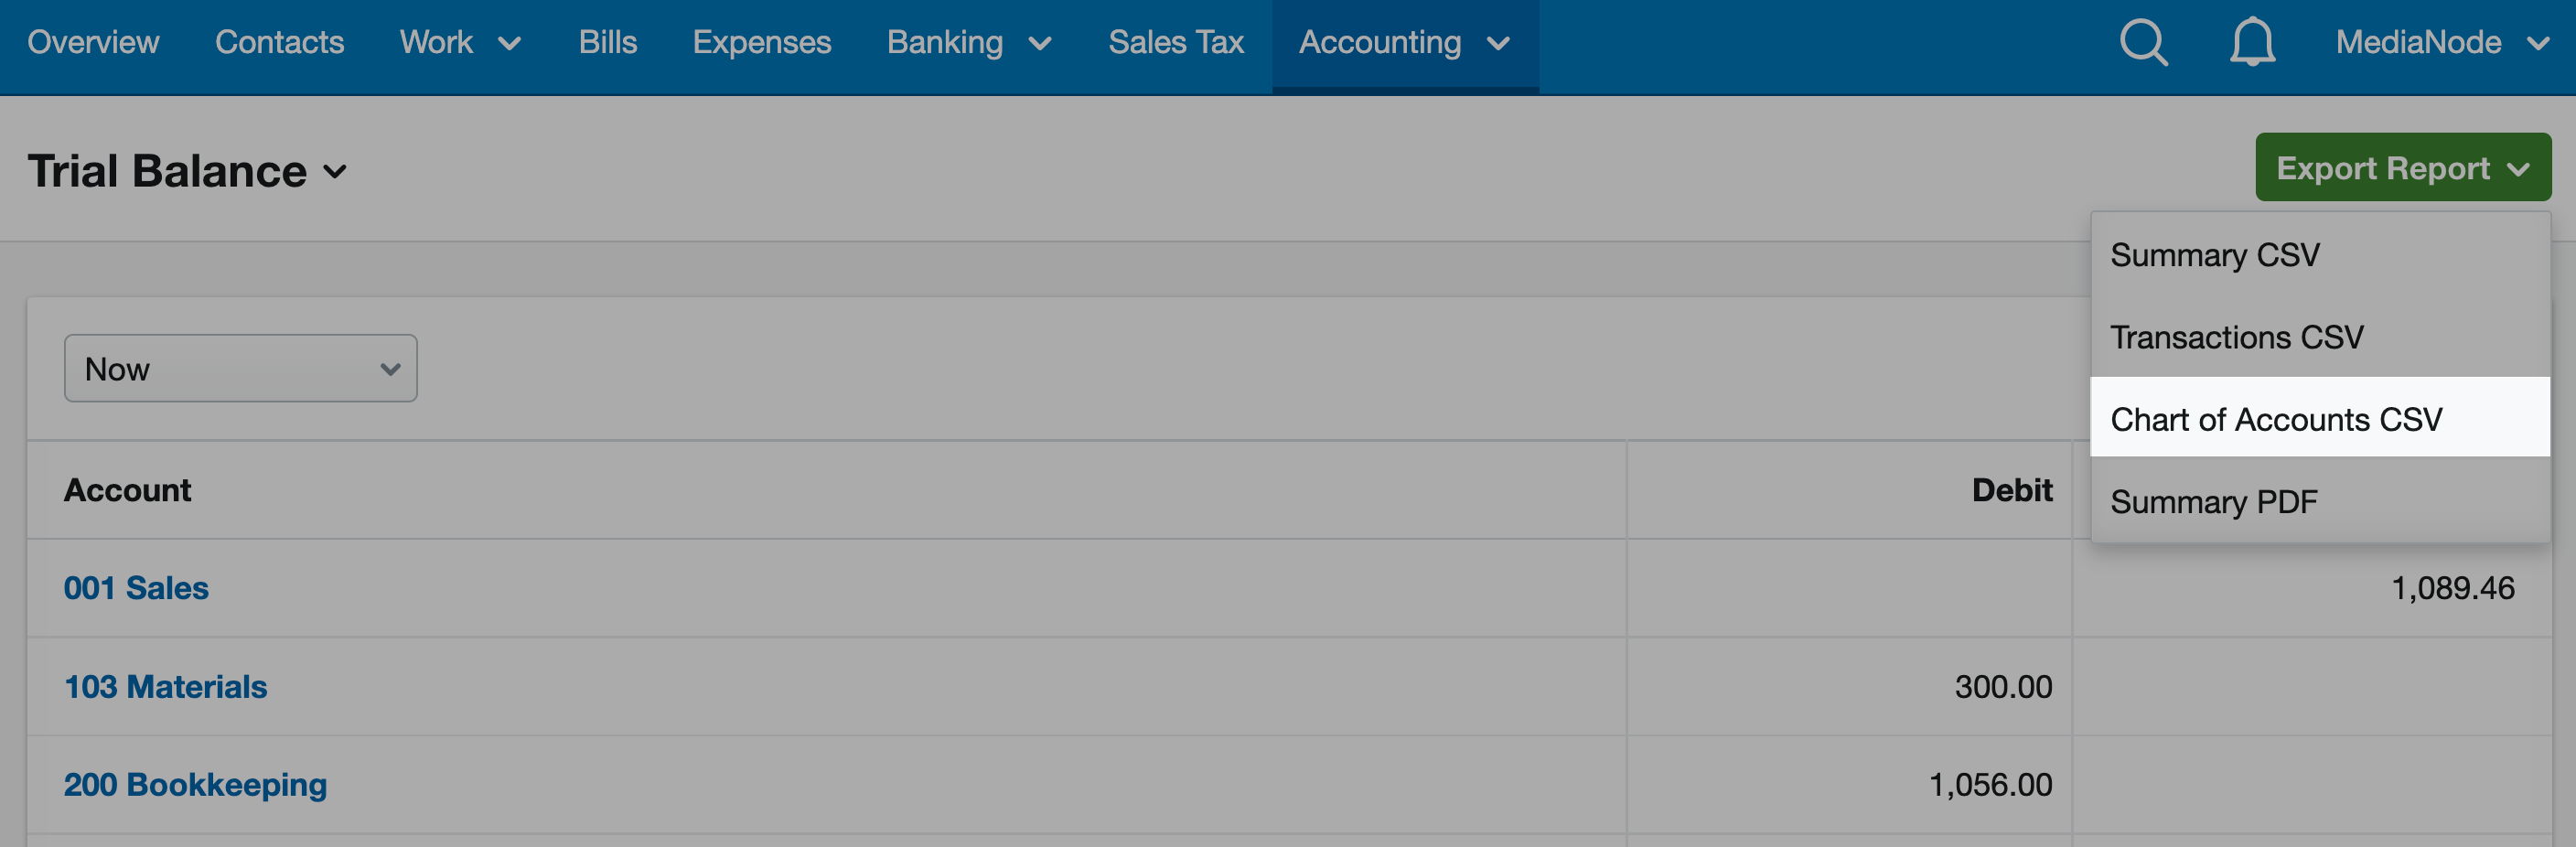Open notifications bell icon

[x=2252, y=43]
